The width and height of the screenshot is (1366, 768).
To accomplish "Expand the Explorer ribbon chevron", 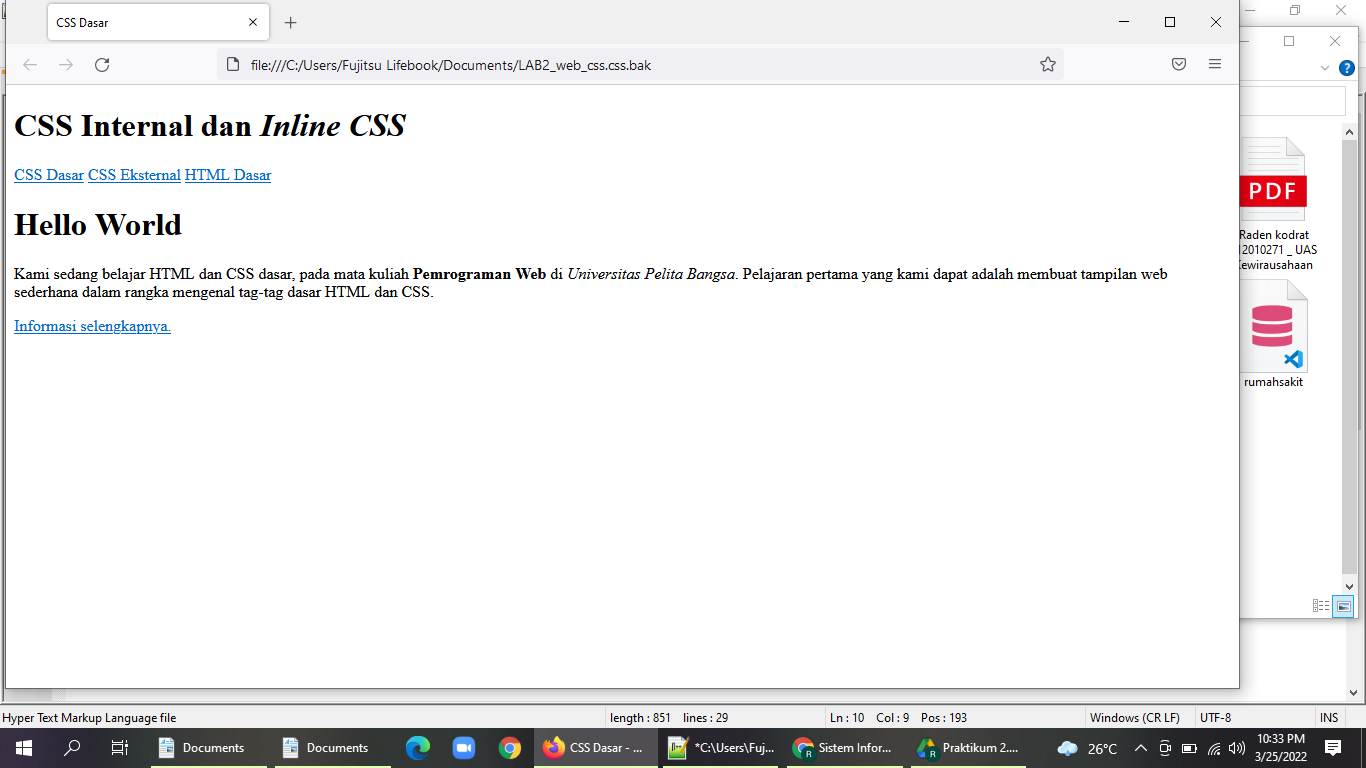I will (1325, 68).
